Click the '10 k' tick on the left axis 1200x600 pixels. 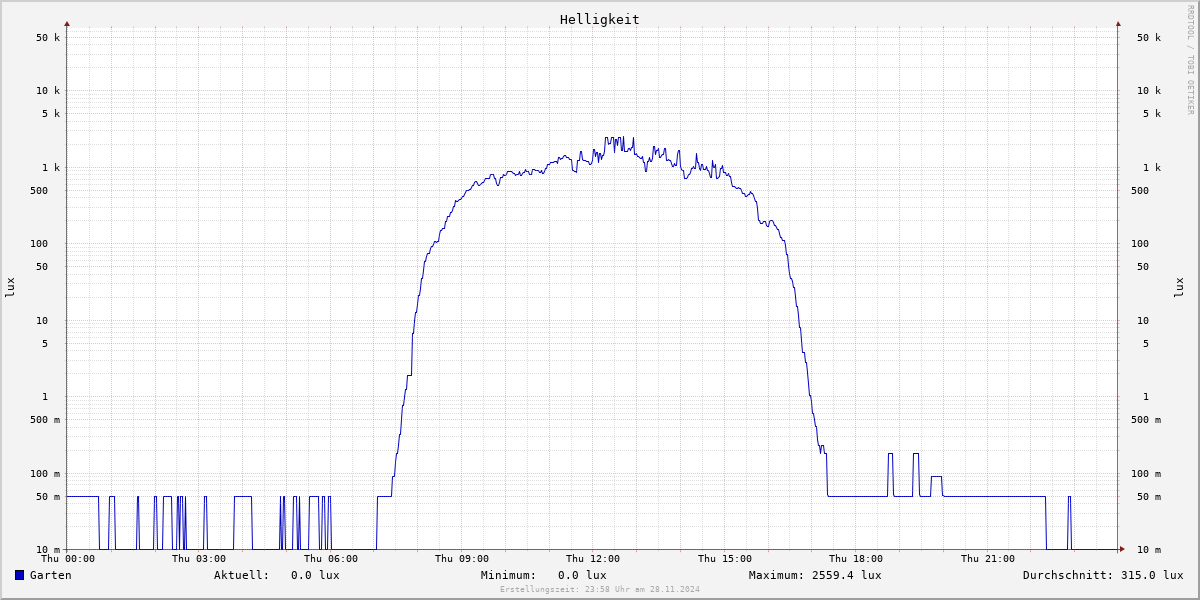pos(48,91)
